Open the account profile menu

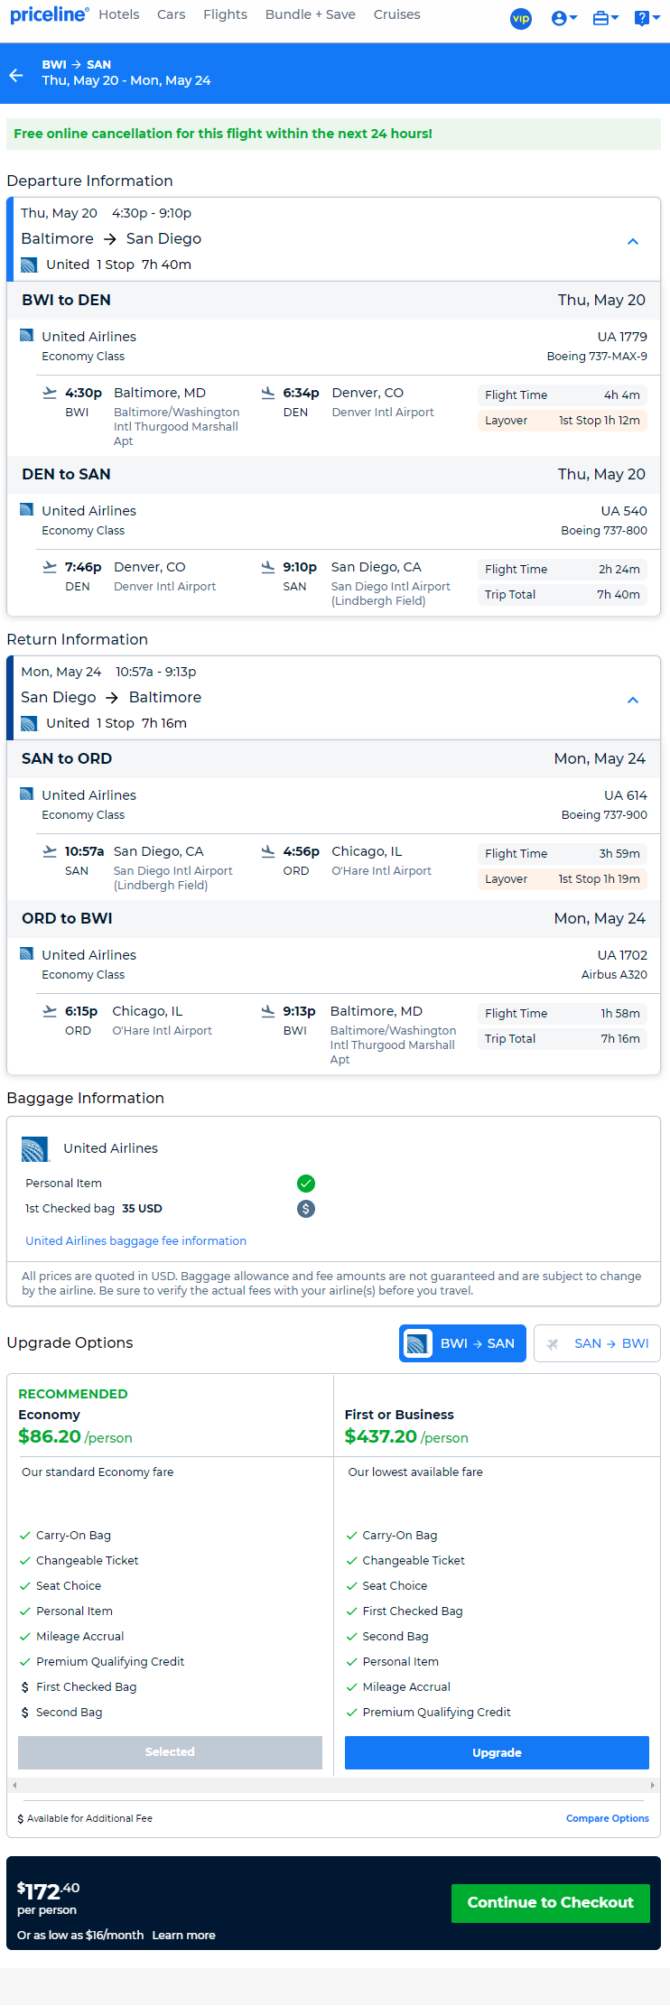564,18
